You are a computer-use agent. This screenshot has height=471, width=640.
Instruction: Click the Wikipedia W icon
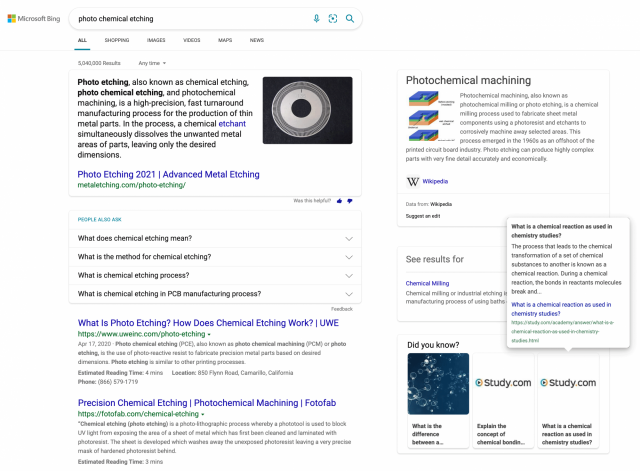pos(412,181)
